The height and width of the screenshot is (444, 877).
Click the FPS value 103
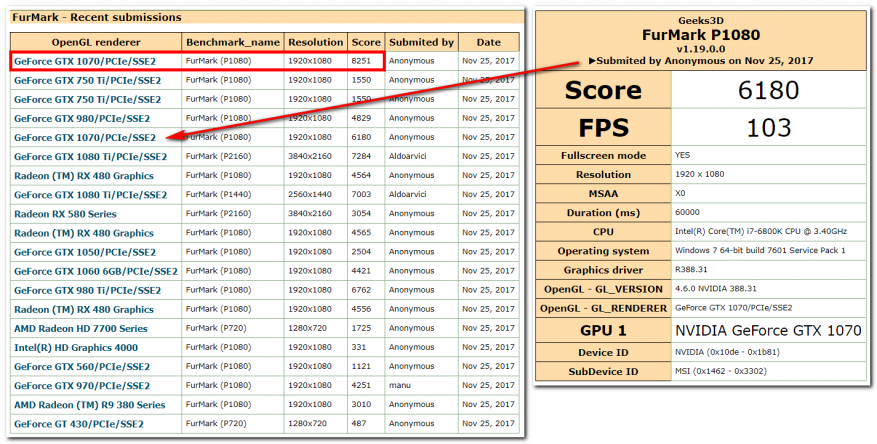click(x=768, y=128)
